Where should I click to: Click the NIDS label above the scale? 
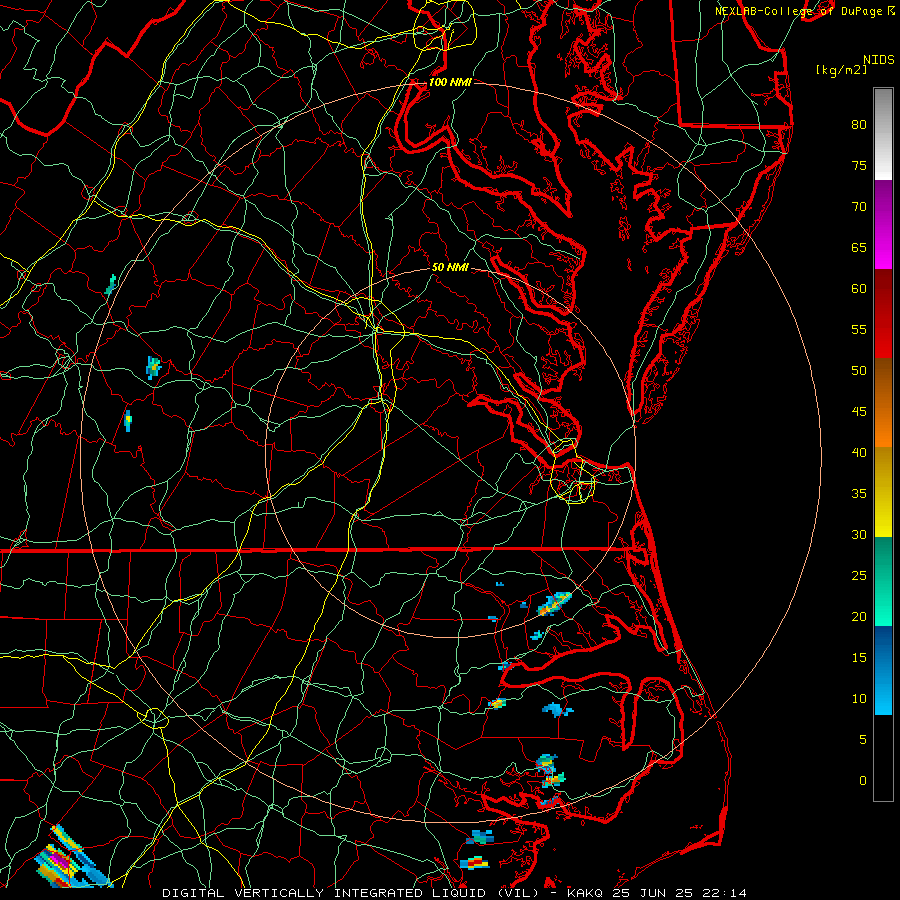pos(879,60)
